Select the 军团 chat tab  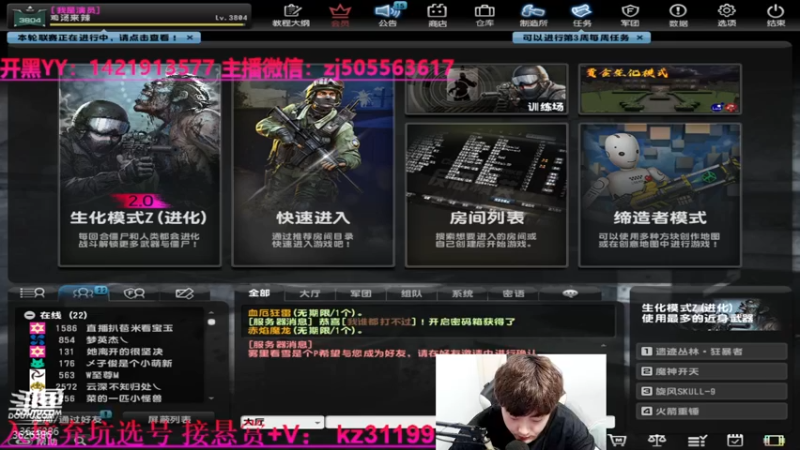pyautogui.click(x=361, y=293)
